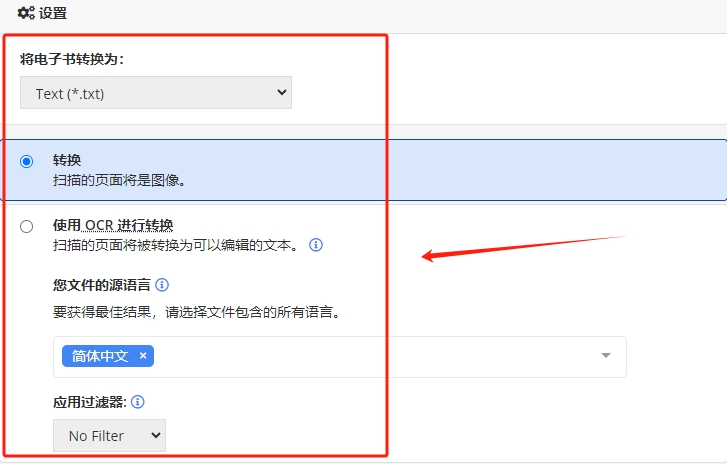Viewport: 727px width, 464px height.
Task: Click the 将电子书转换为 label
Action: (72, 59)
